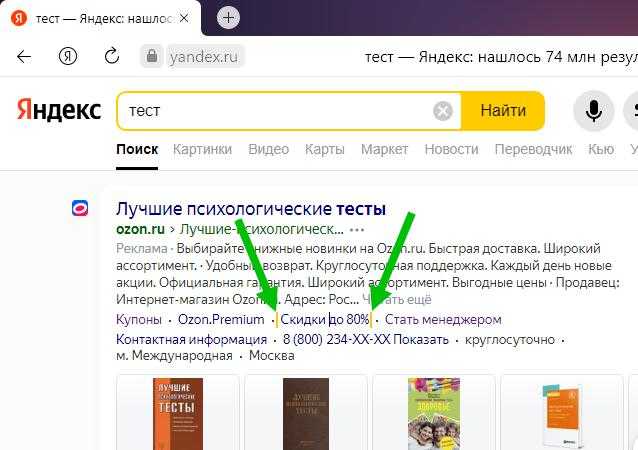Click the Yandex favicon on the browser tab
638x450 pixels.
coord(19,18)
